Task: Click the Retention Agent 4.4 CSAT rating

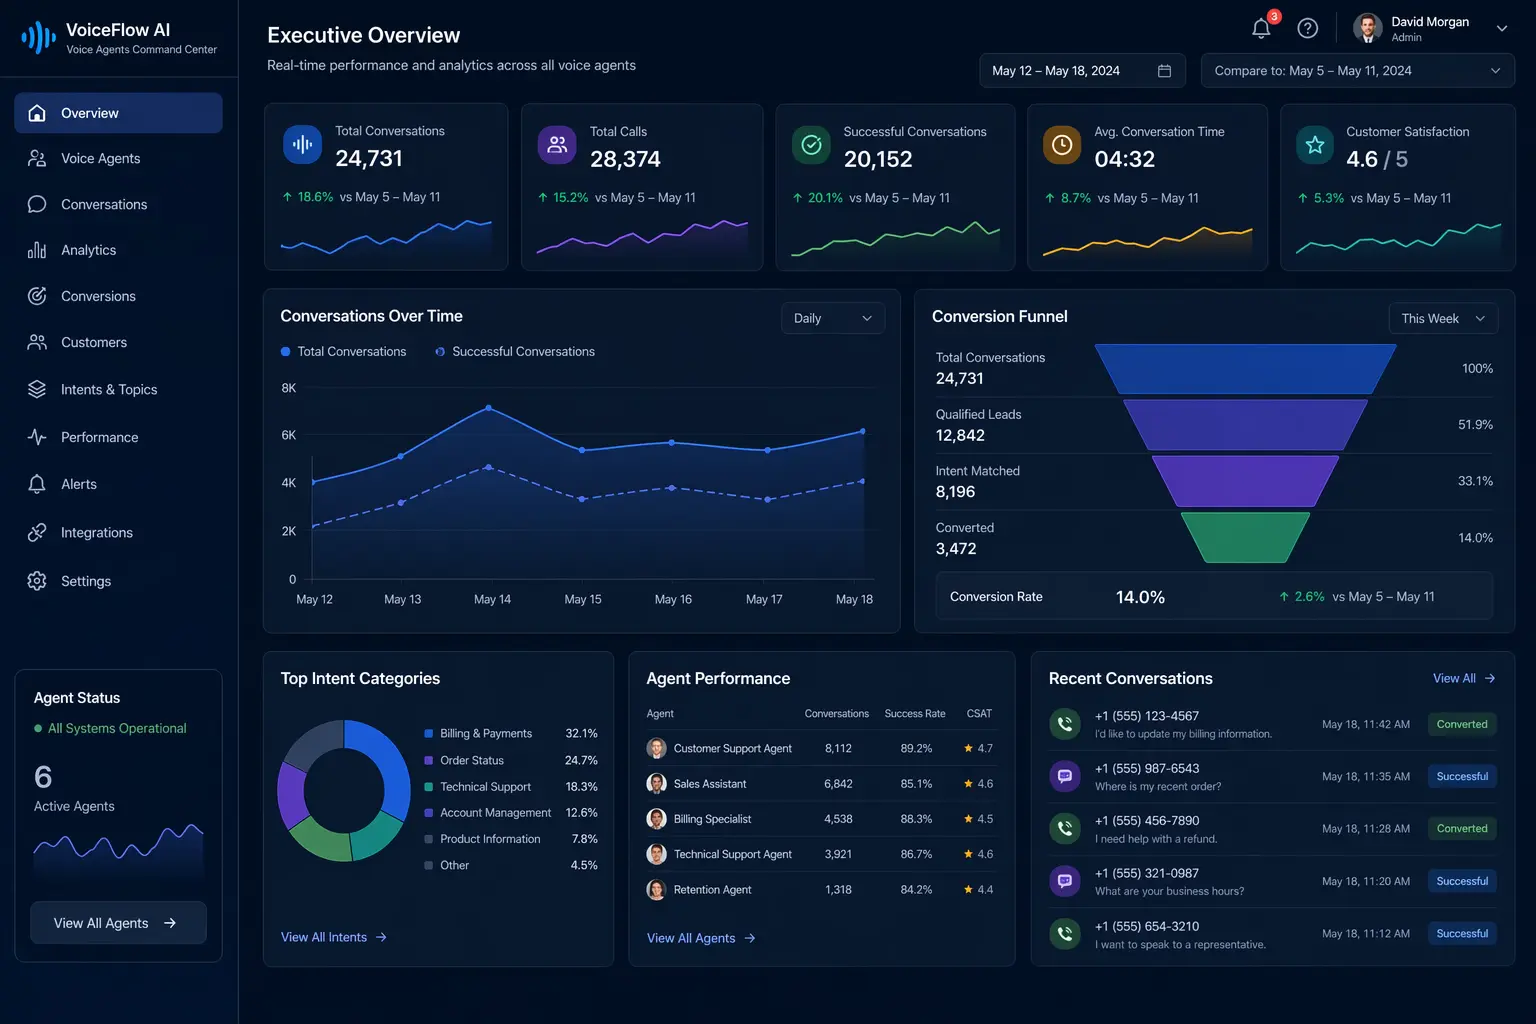Action: tap(978, 890)
